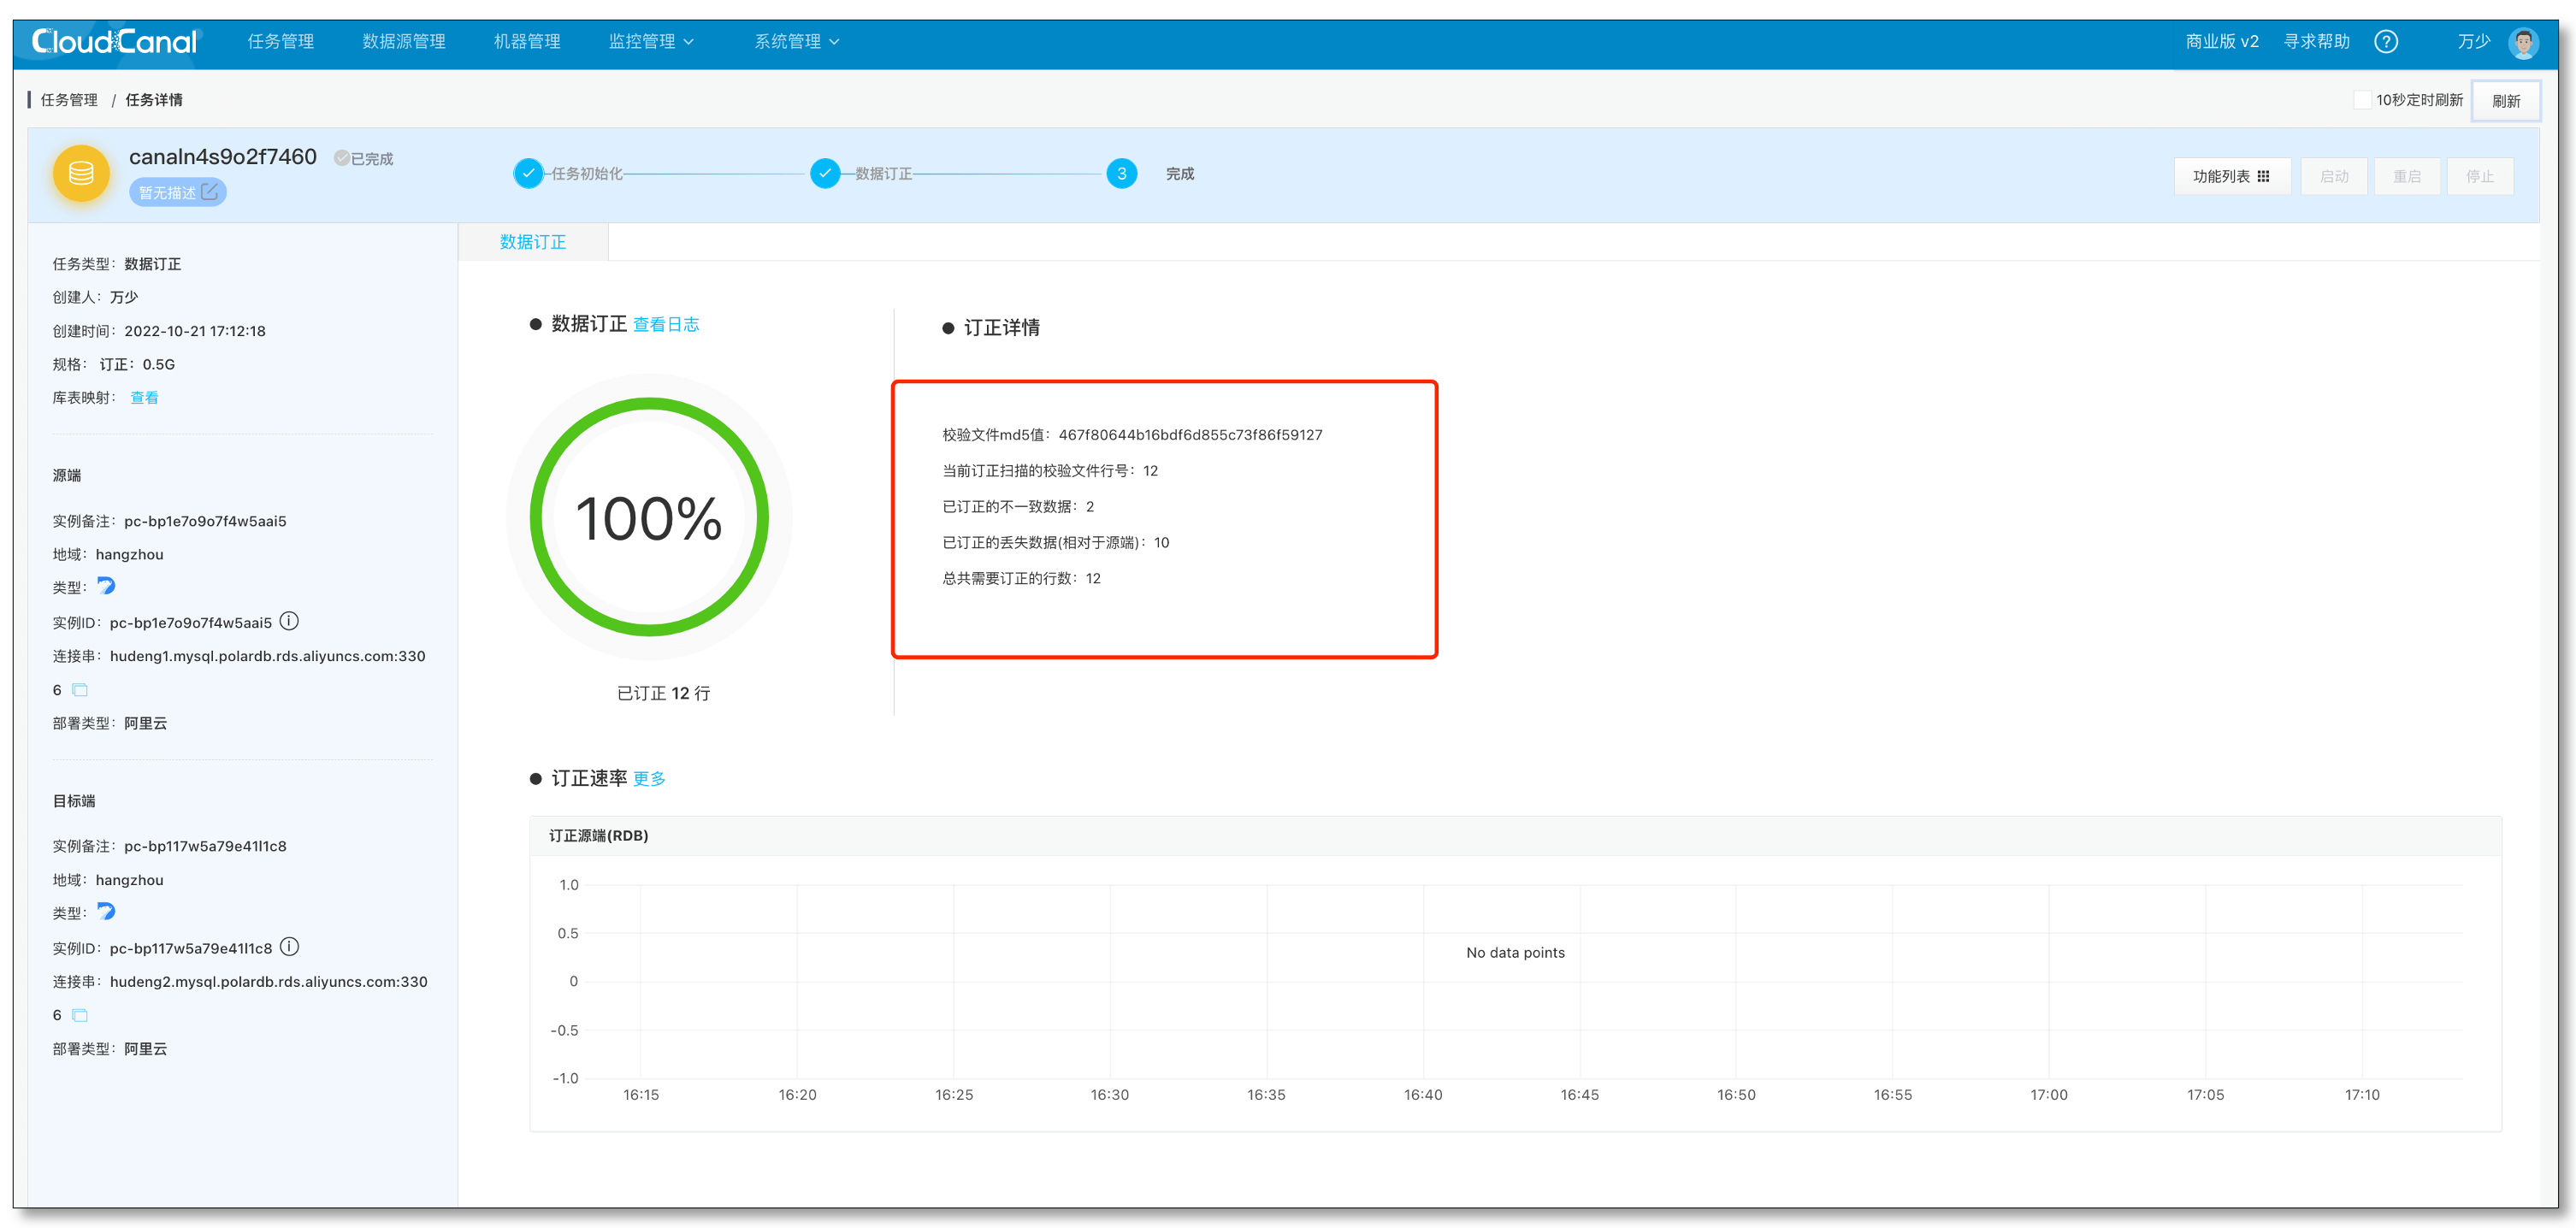This screenshot has height=1228, width=2576.
Task: Click the 创建时间 2022-10-21 17:12:18 text
Action: click(159, 331)
